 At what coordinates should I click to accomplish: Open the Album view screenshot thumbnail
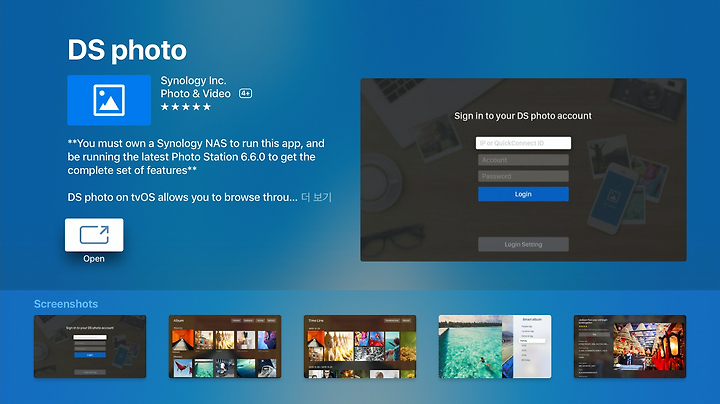225,347
